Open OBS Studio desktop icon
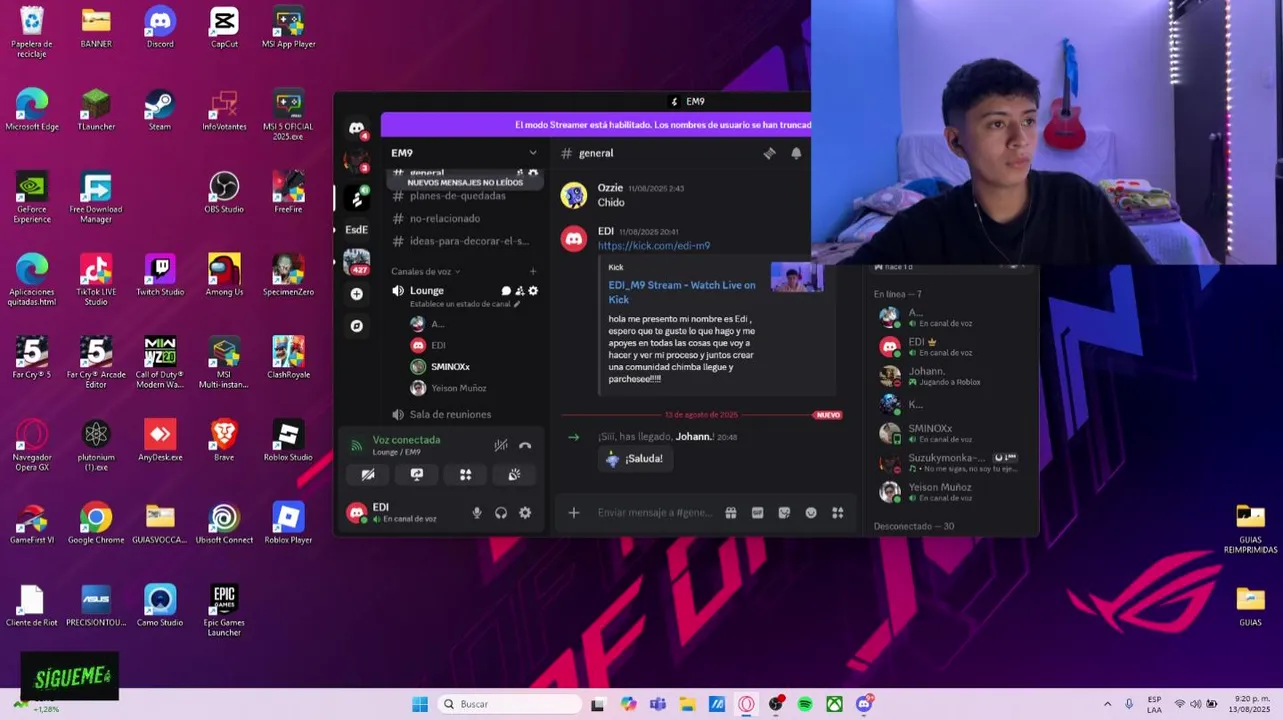Screen dimensions: 1283x720 pos(224,193)
